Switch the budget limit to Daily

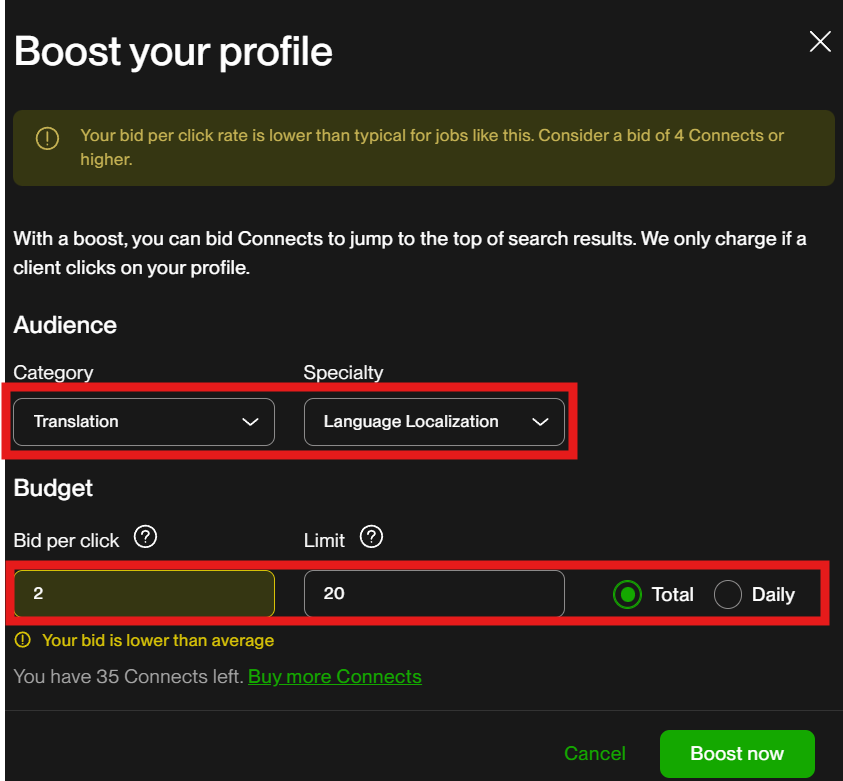(x=728, y=594)
